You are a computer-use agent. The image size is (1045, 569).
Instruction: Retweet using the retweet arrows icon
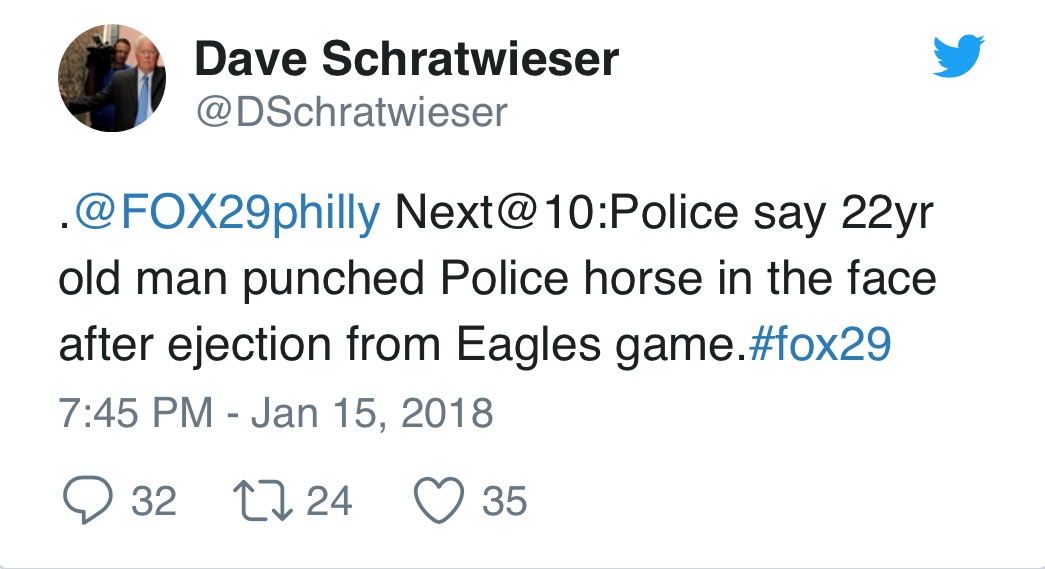pyautogui.click(x=262, y=500)
